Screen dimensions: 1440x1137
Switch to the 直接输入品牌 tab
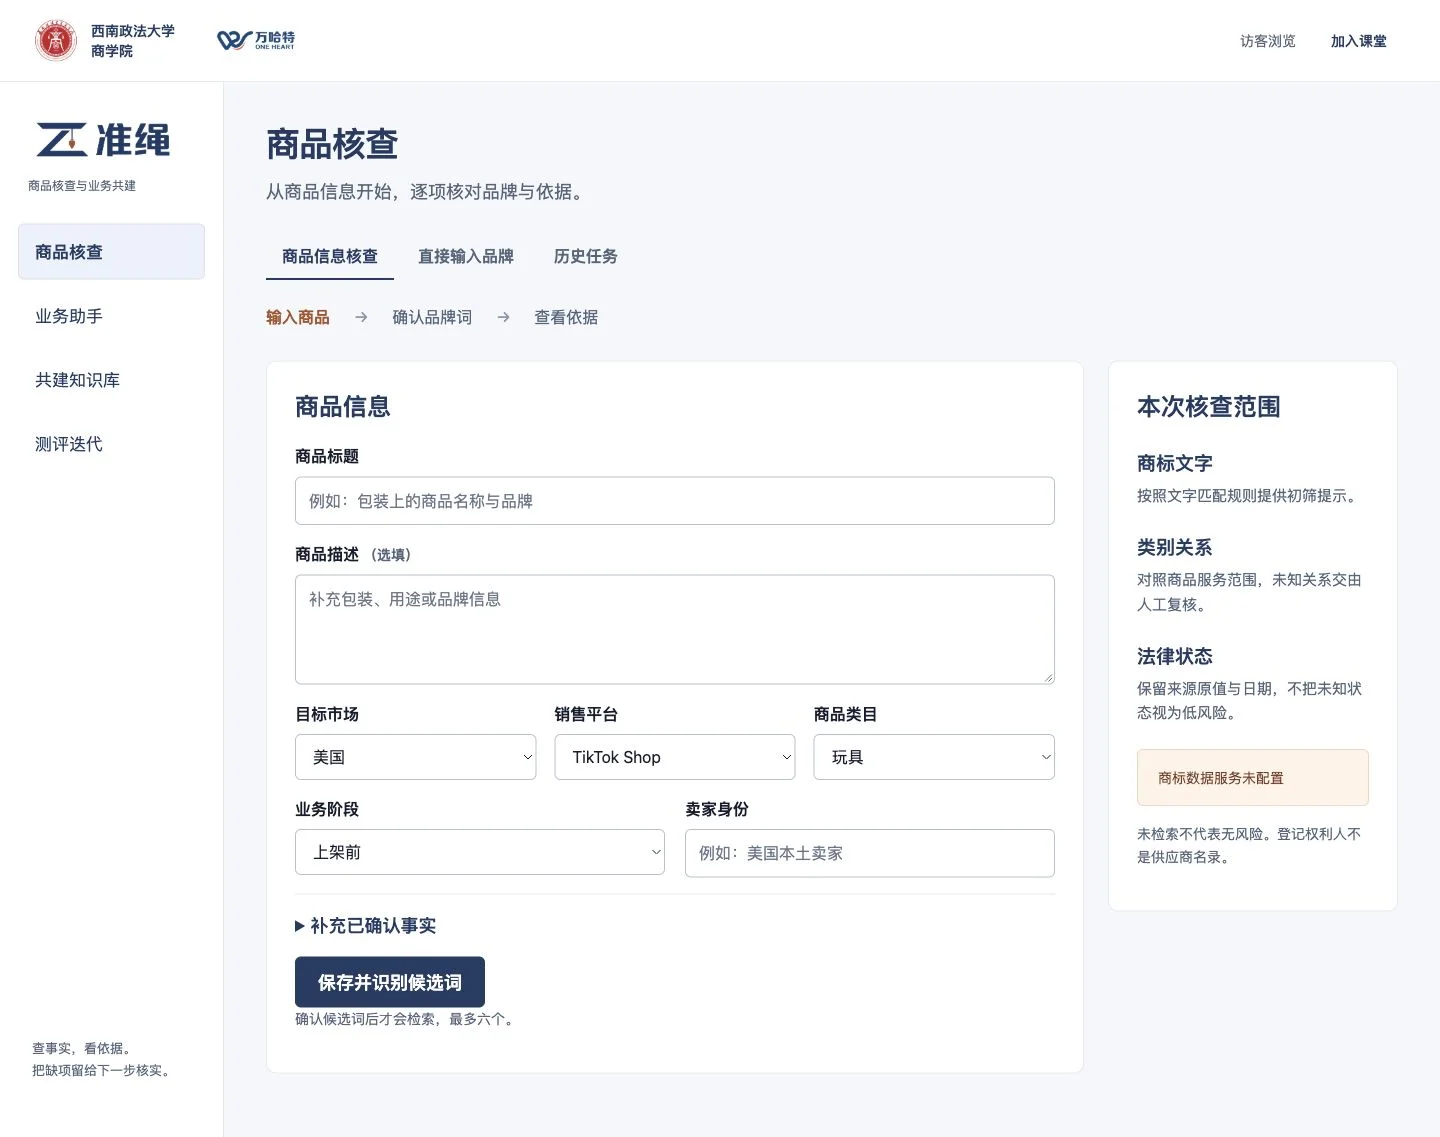click(466, 256)
